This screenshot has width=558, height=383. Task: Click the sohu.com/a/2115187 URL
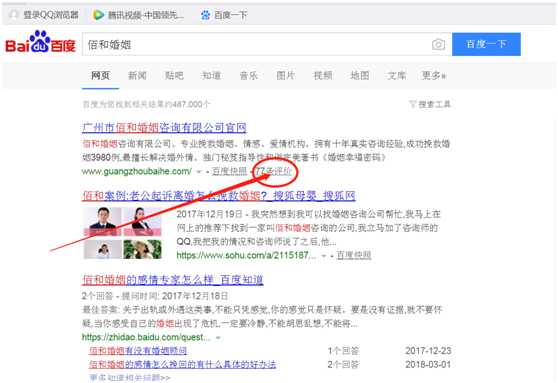tap(246, 255)
